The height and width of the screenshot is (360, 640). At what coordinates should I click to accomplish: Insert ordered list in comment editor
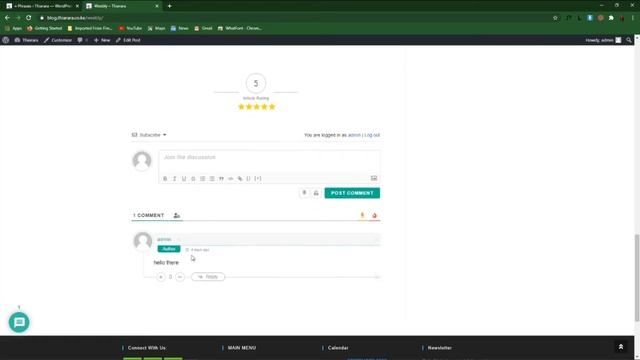click(x=203, y=179)
